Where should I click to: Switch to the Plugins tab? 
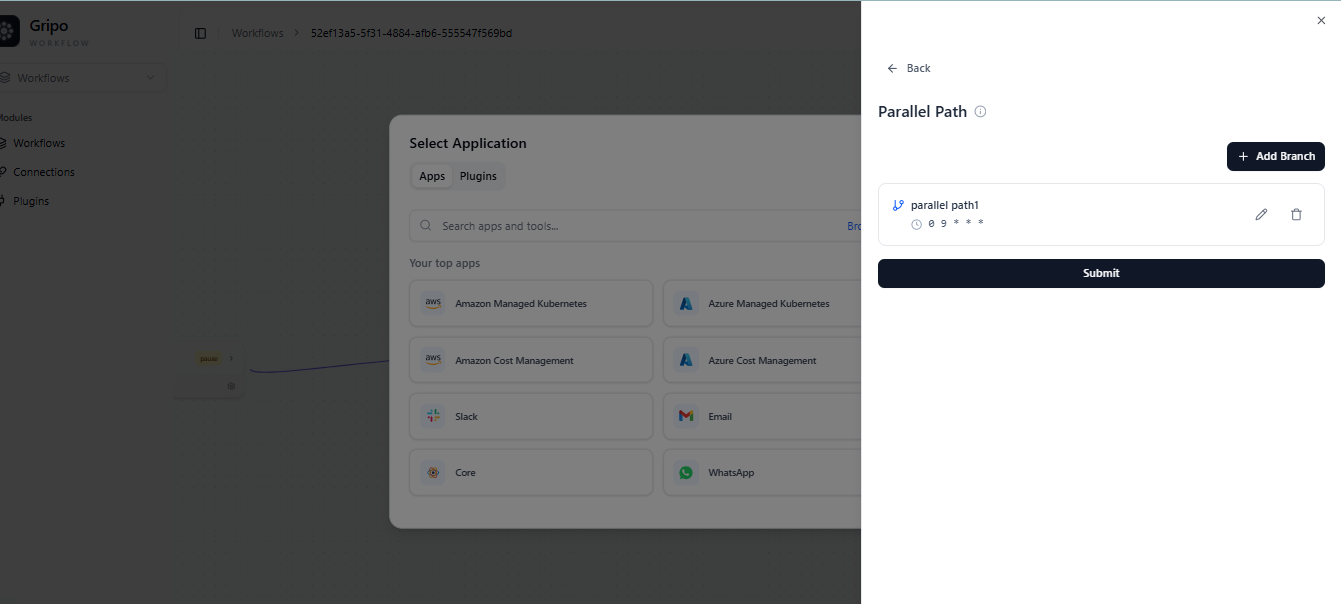click(x=478, y=176)
